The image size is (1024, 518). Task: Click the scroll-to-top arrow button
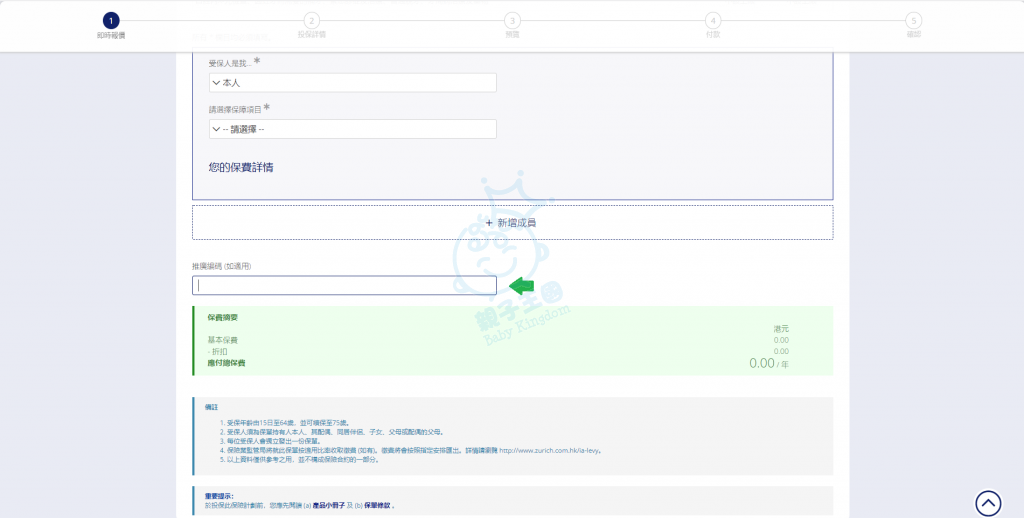coord(988,503)
